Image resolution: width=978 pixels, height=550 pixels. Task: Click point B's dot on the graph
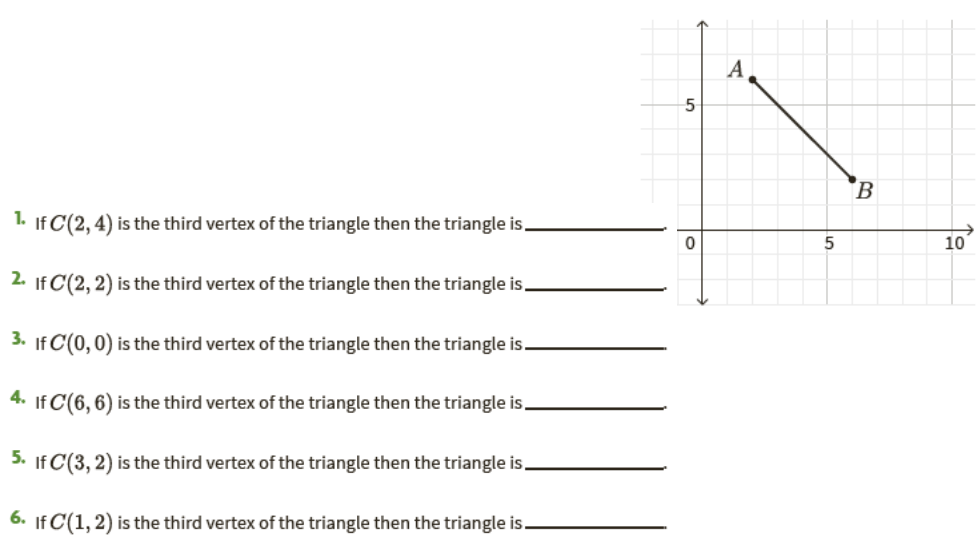[x=852, y=179]
